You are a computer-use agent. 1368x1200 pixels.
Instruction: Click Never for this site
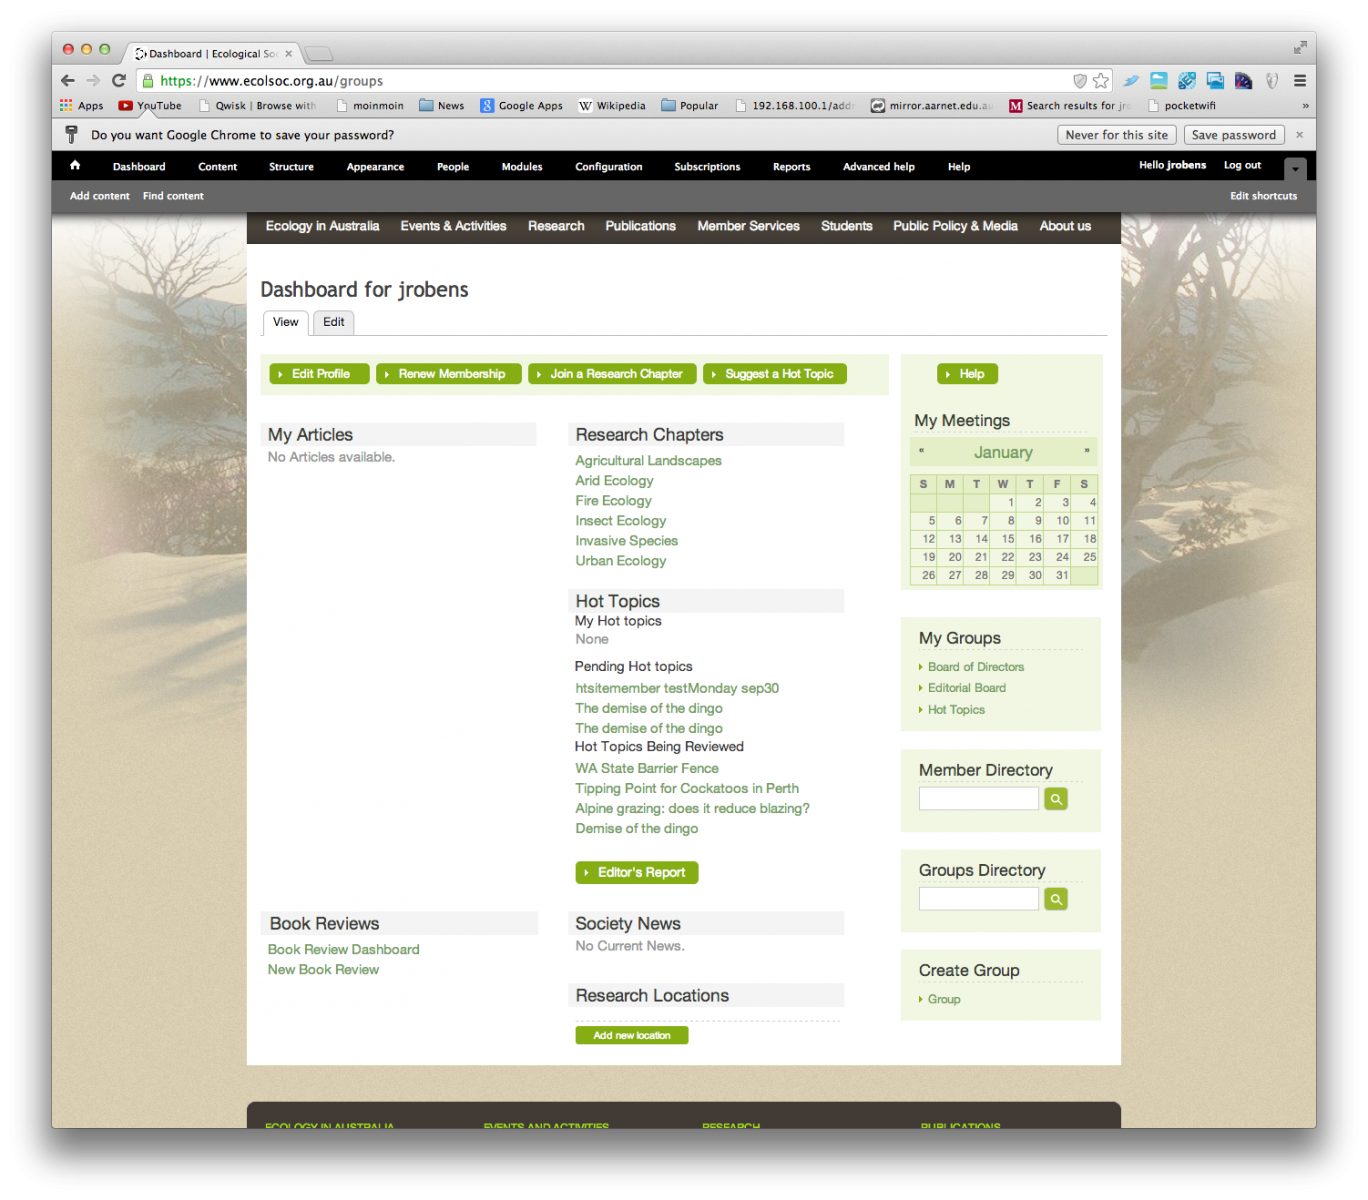(x=1116, y=135)
